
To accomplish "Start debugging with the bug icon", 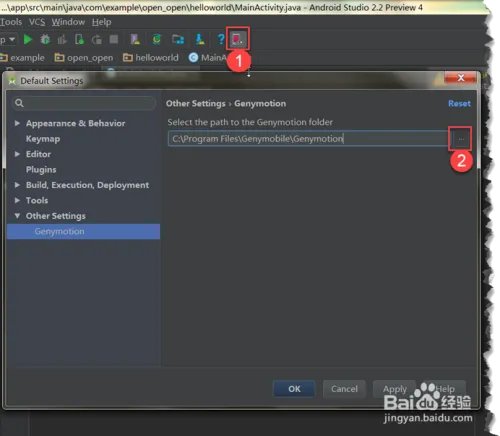I will pyautogui.click(x=45, y=40).
